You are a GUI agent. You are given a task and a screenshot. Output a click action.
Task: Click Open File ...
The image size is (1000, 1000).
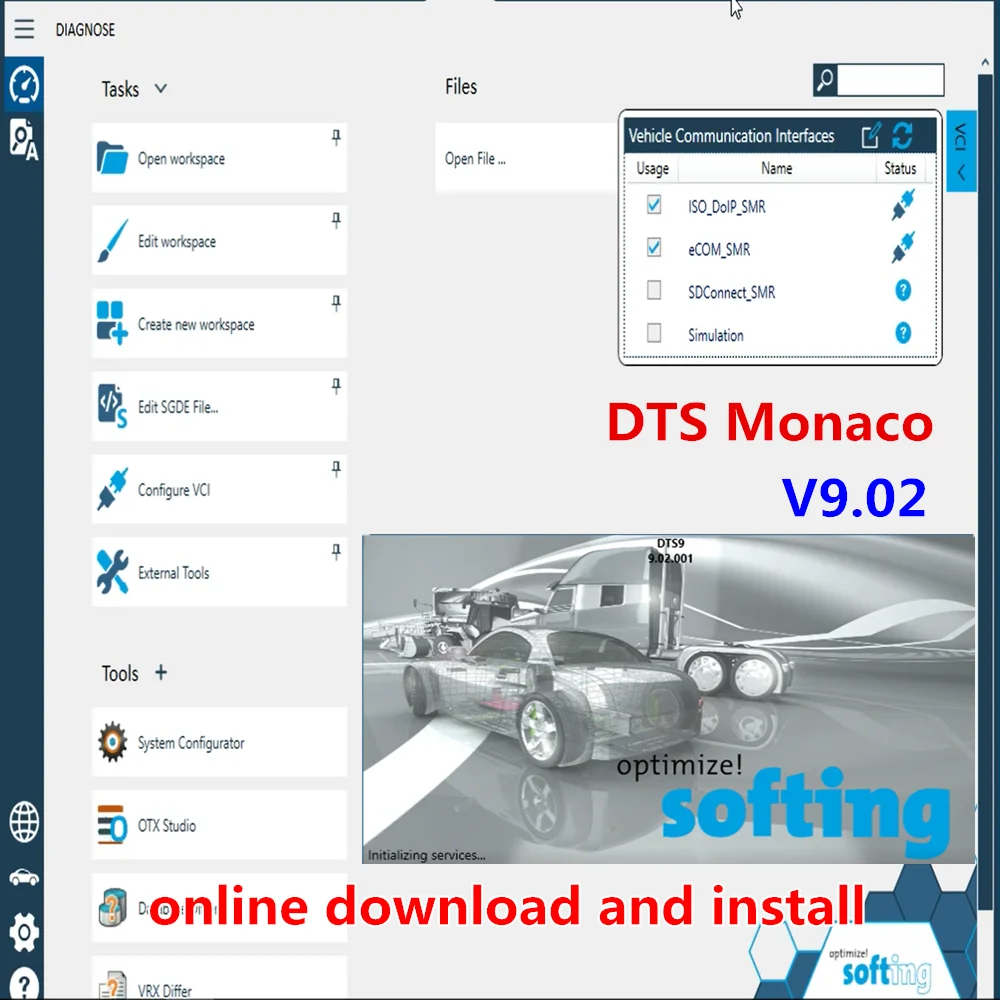click(x=475, y=158)
